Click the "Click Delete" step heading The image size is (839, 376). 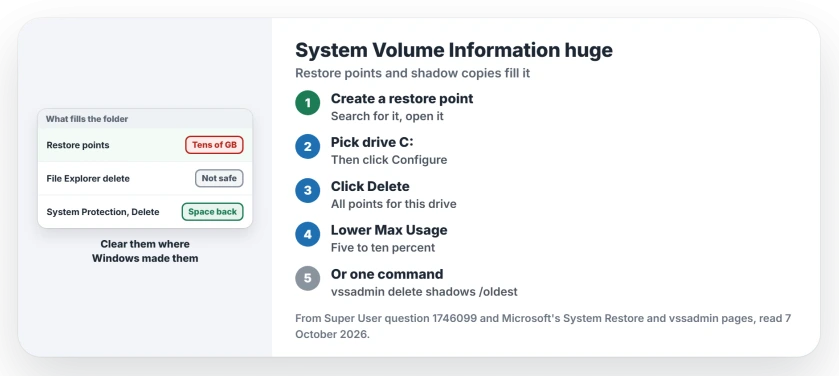(x=370, y=186)
